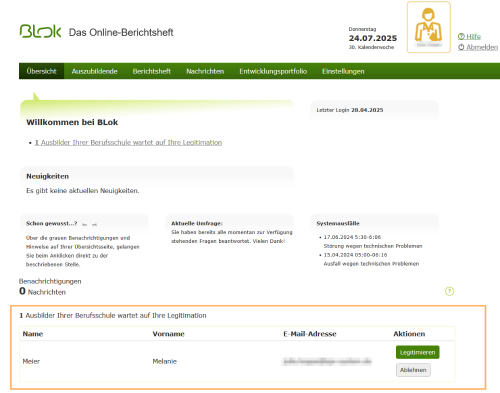The width and height of the screenshot is (500, 393).
Task: Click the Ablehnen button
Action: coord(413,370)
